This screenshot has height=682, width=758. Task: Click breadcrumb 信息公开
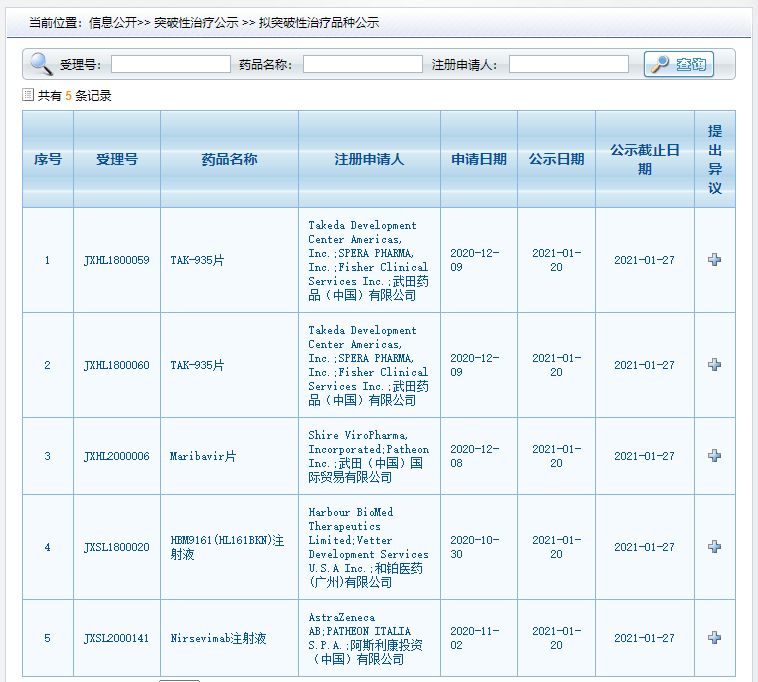[113, 23]
